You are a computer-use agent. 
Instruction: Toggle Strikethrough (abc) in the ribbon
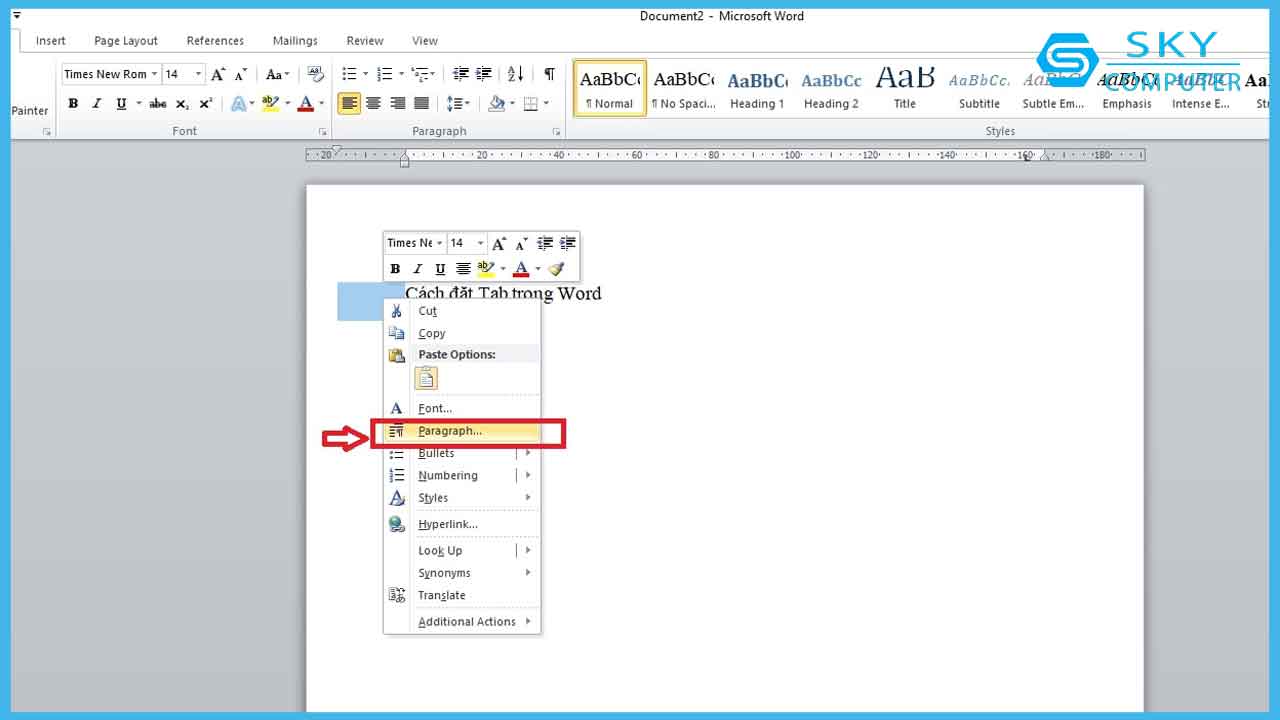click(x=158, y=103)
